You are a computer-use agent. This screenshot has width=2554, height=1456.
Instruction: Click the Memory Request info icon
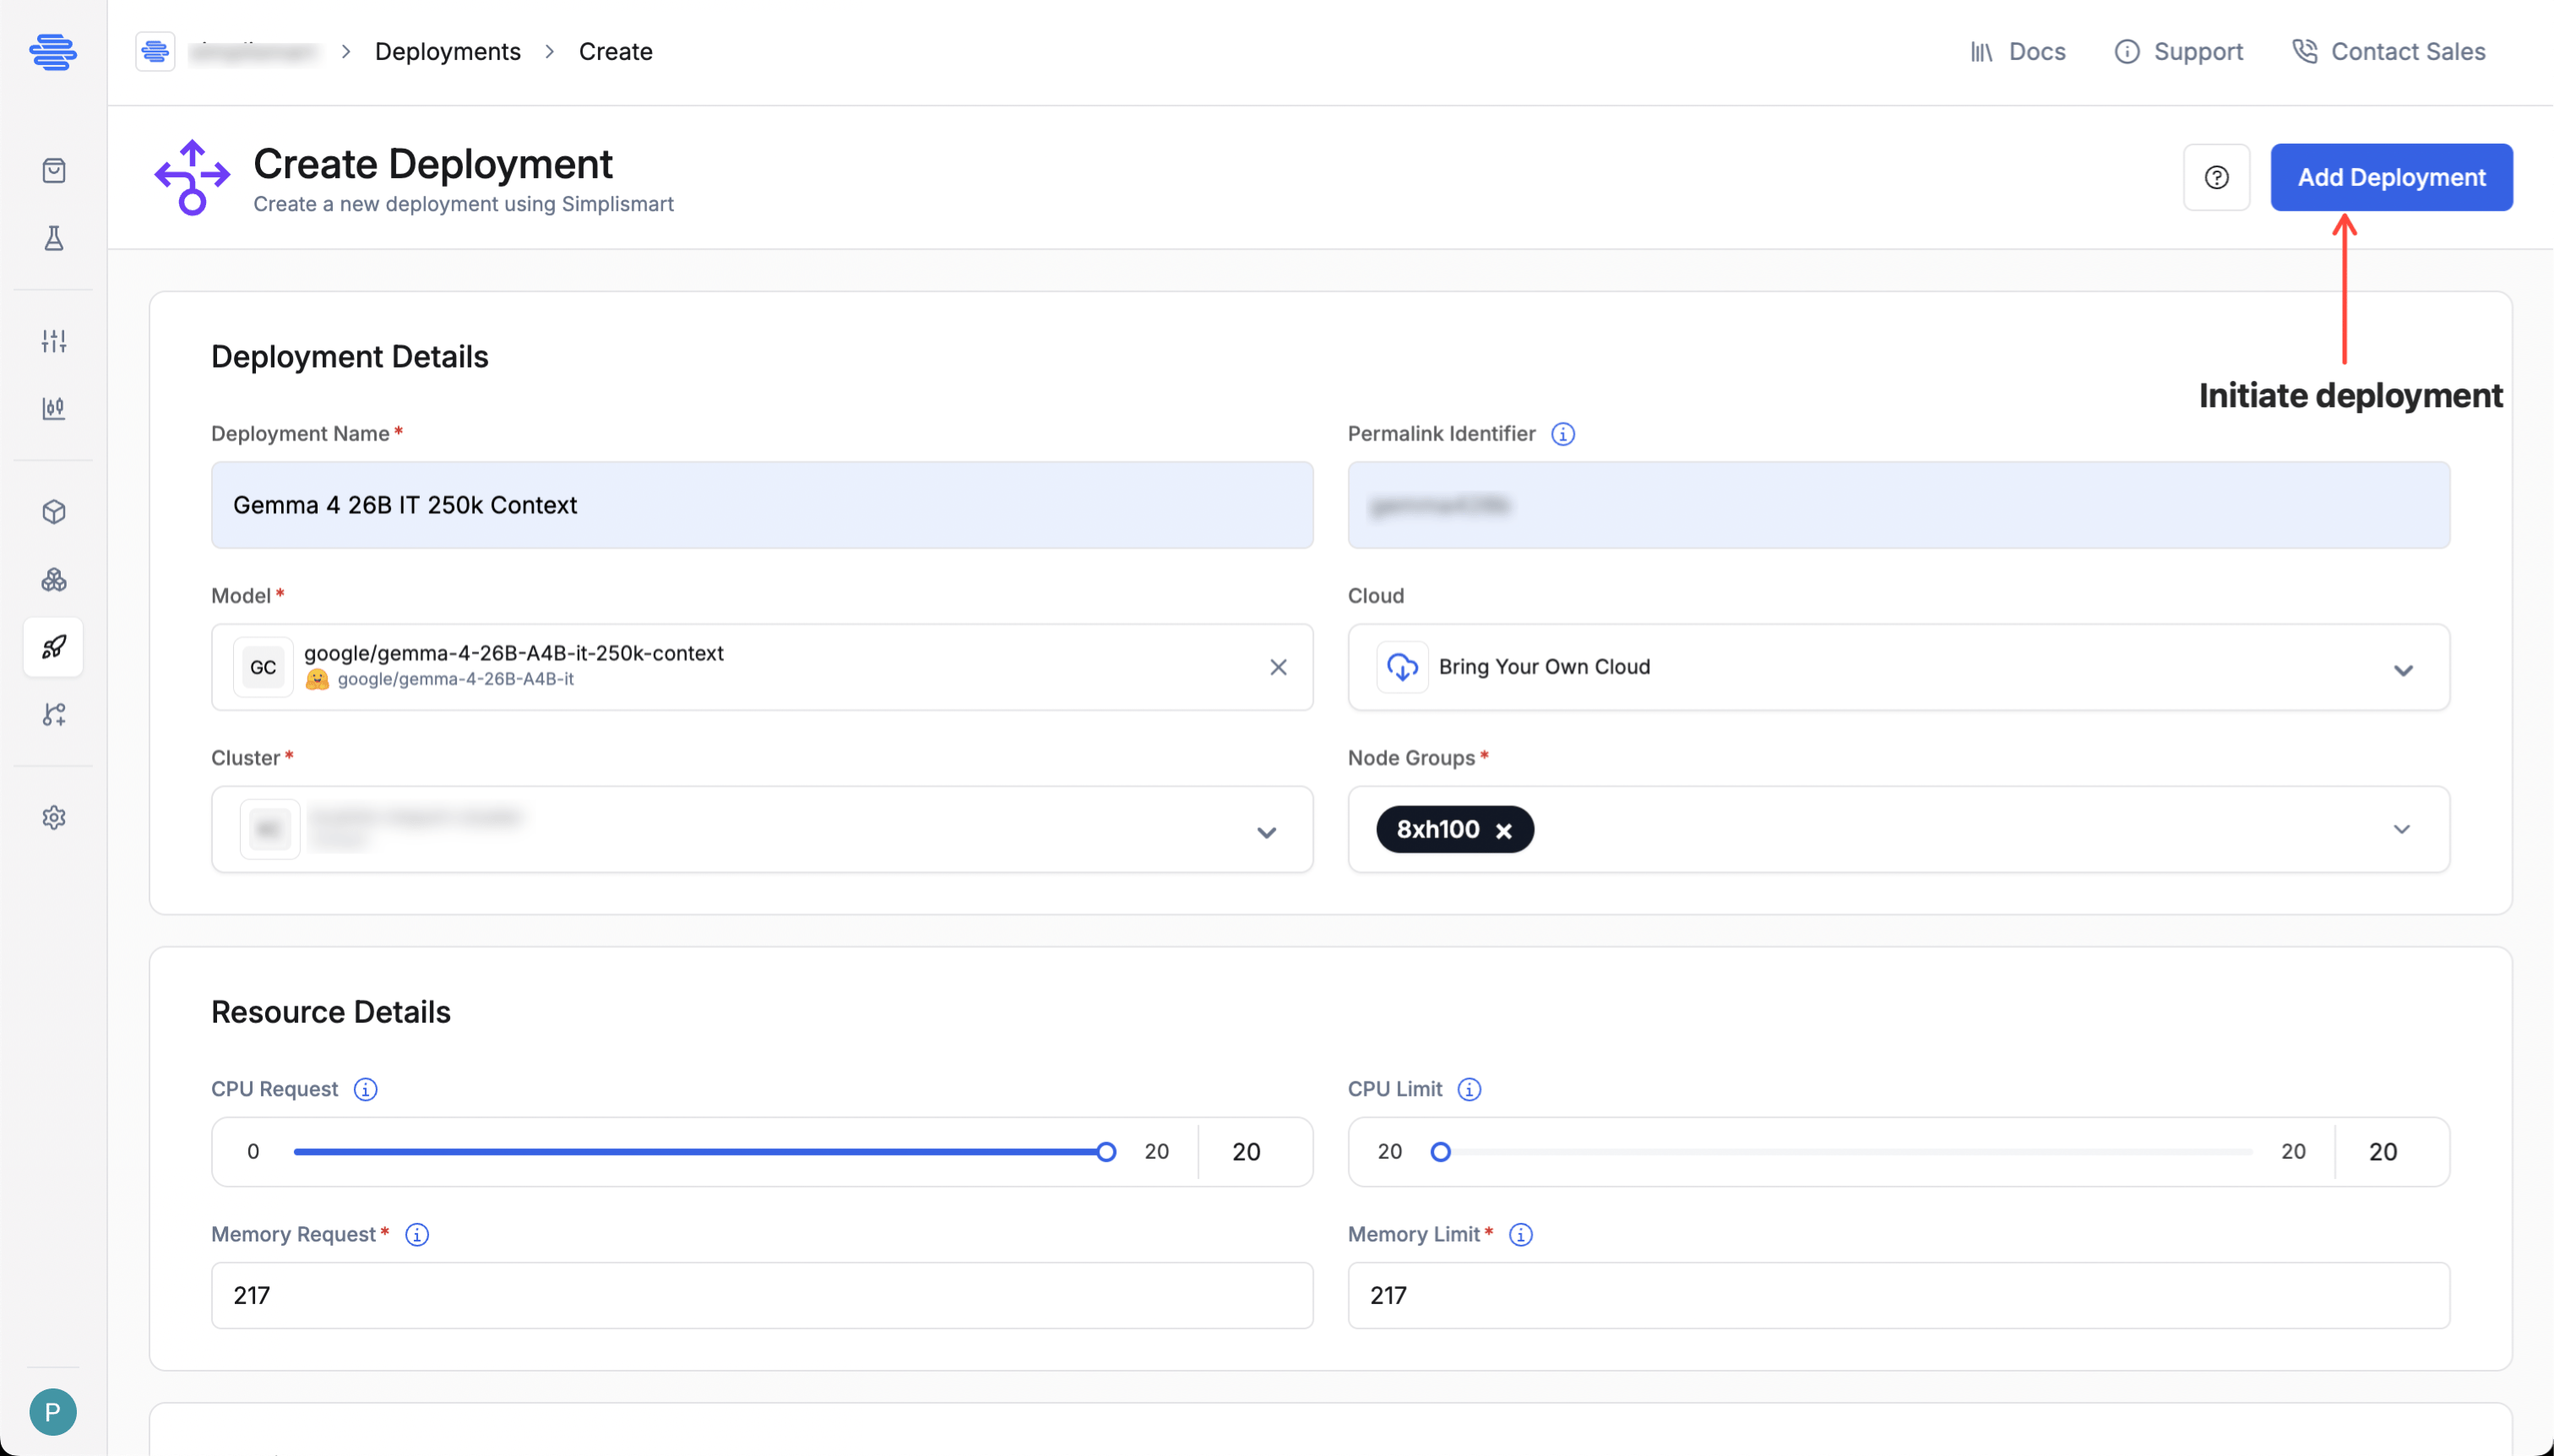pyautogui.click(x=417, y=1235)
